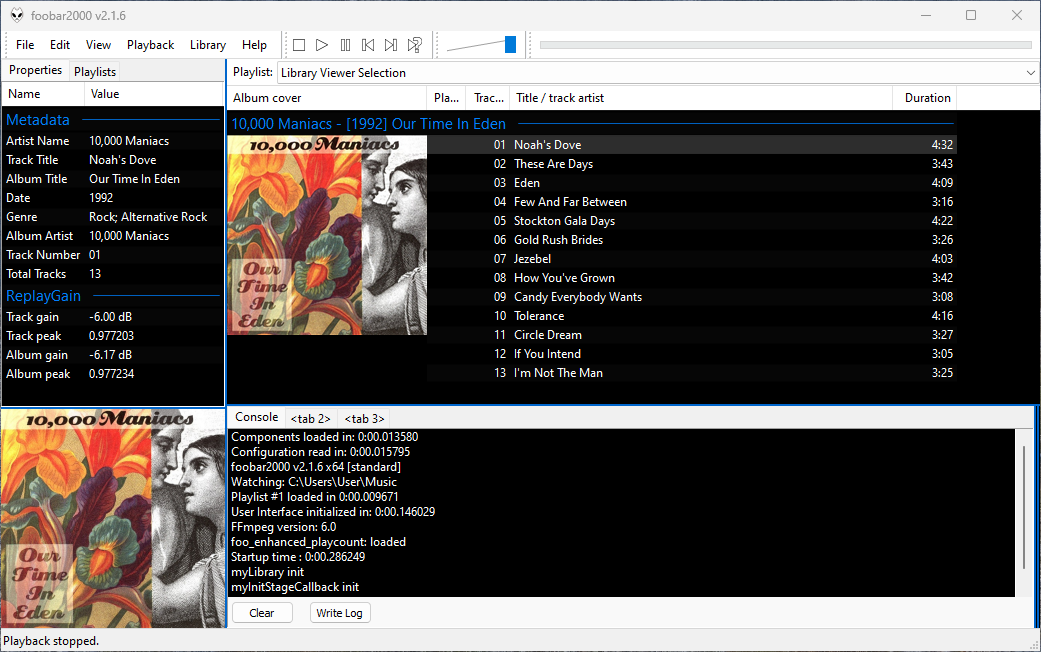Click album cover art in playlist
Viewport: 1041px width, 652px height.
coord(327,235)
